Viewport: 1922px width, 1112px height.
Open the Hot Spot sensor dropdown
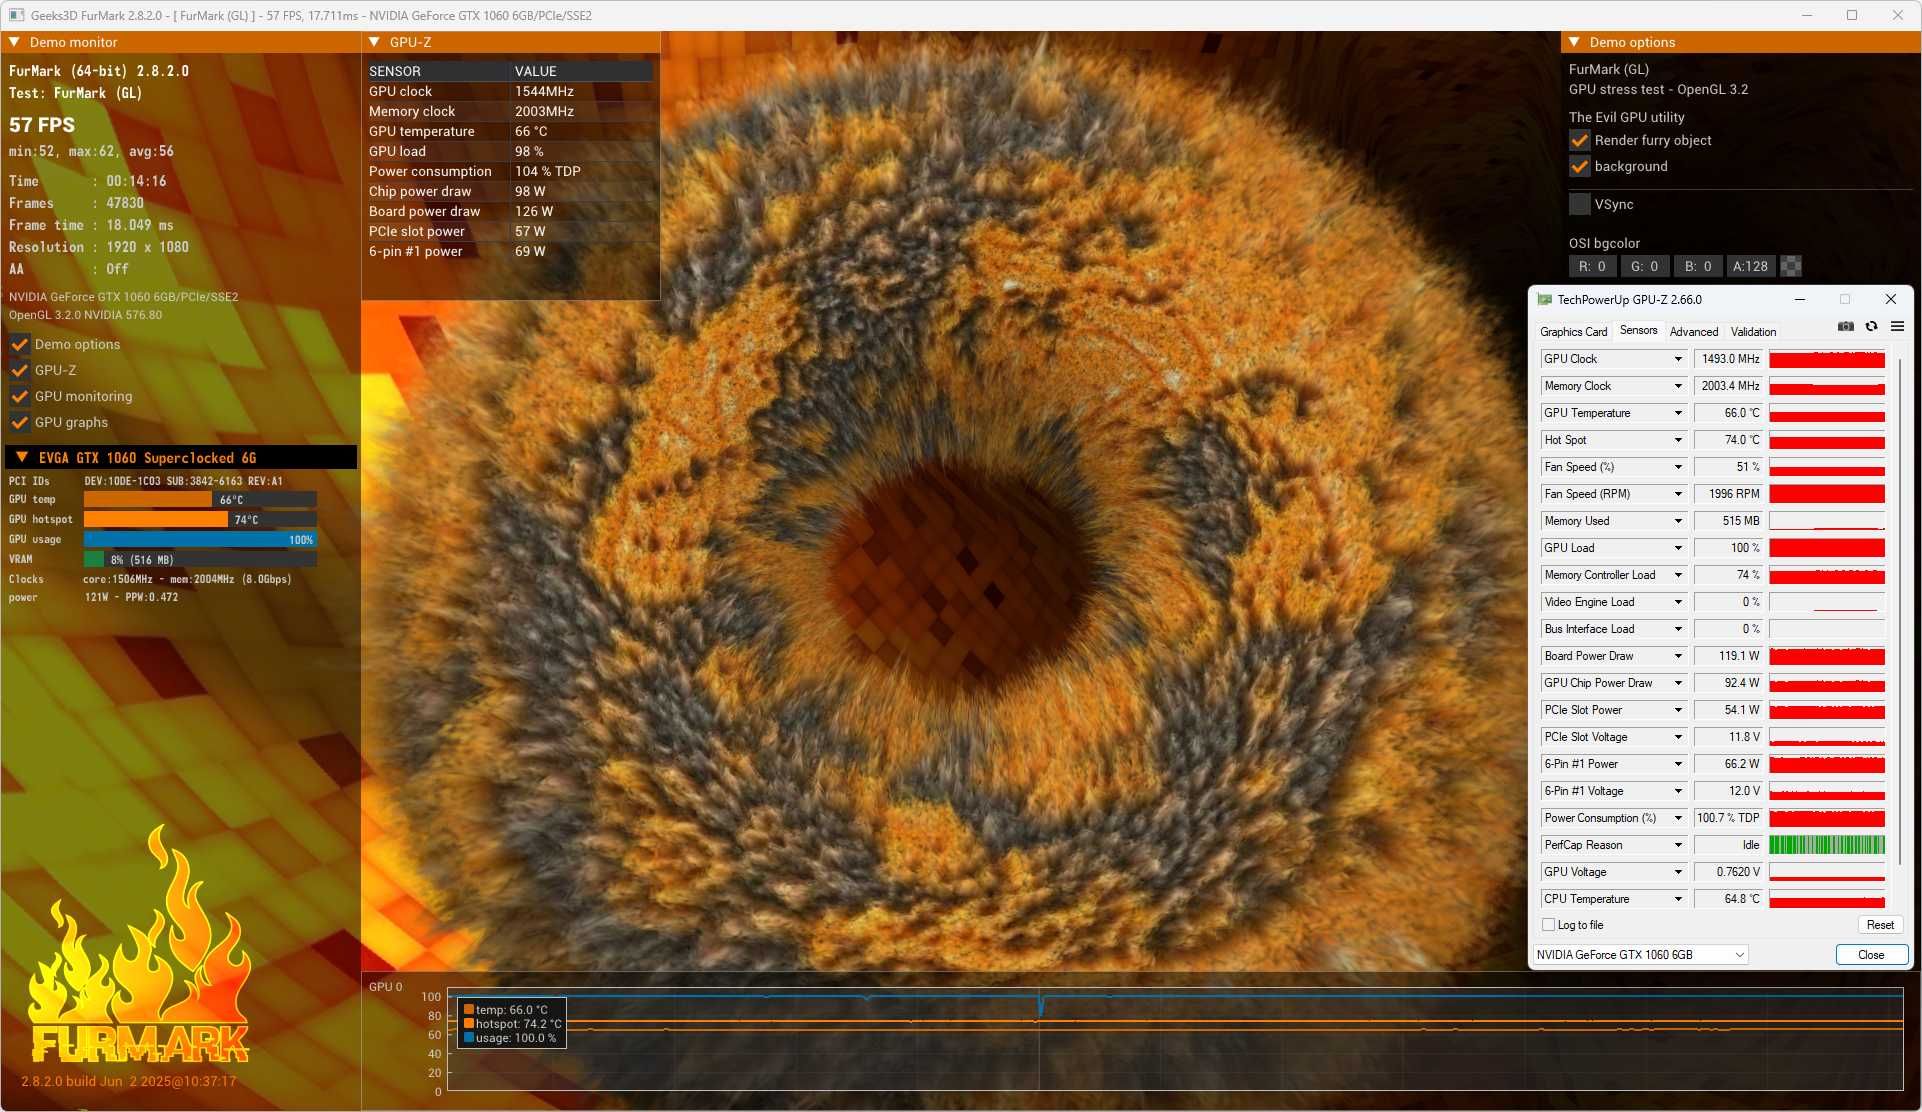point(1678,440)
